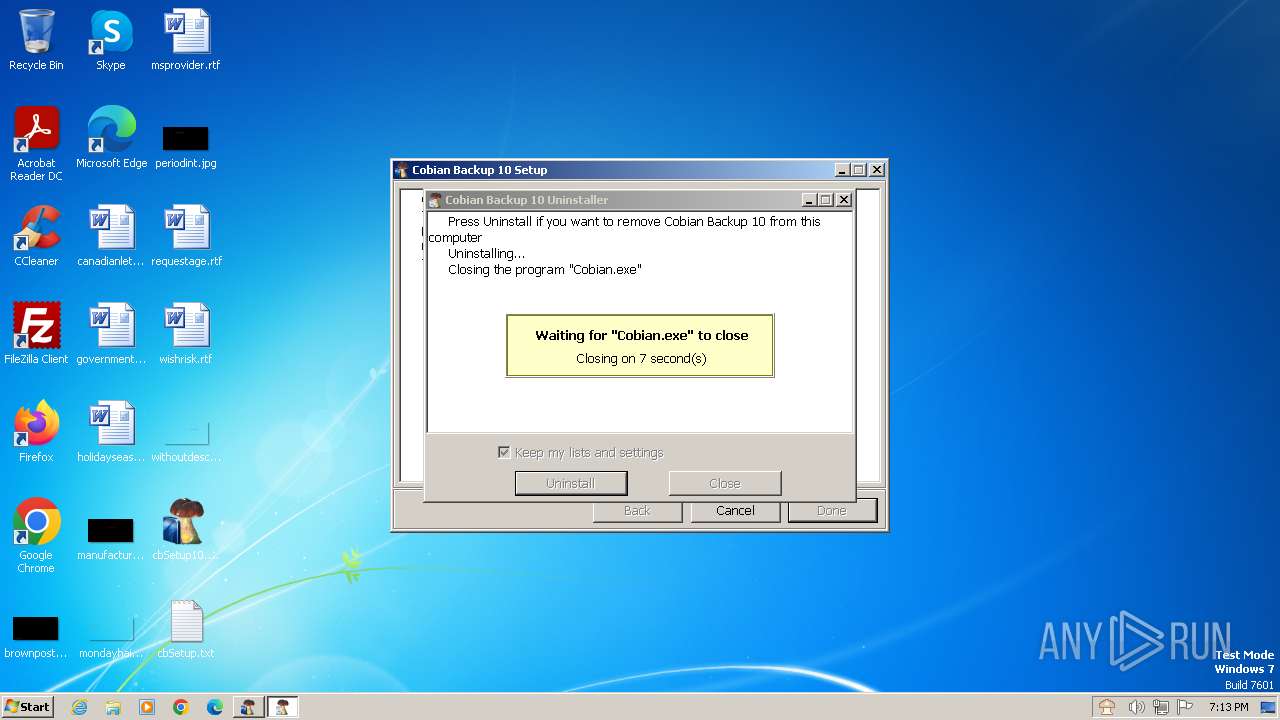The image size is (1280, 720).
Task: Open Windows Explorer folder in taskbar
Action: 113,707
